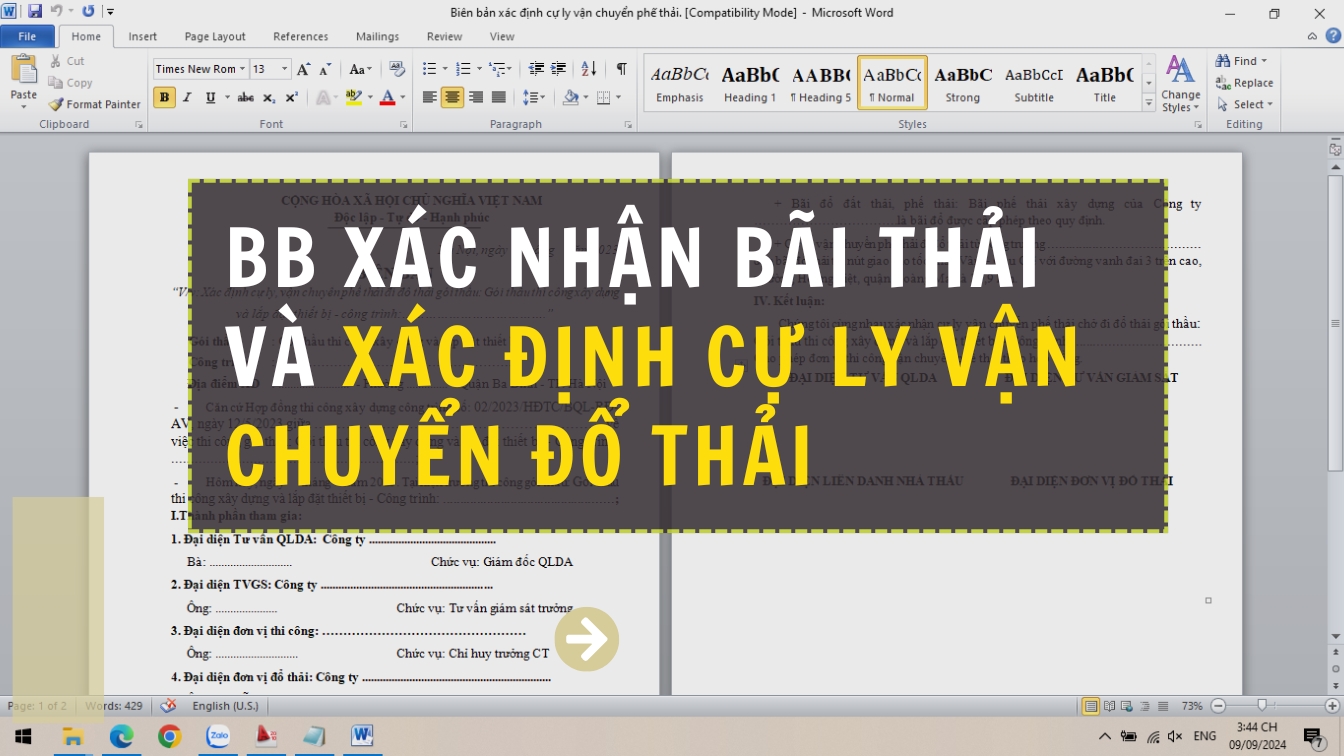The image size is (1344, 756).
Task: Toggle Bold formatting off
Action: [x=164, y=97]
